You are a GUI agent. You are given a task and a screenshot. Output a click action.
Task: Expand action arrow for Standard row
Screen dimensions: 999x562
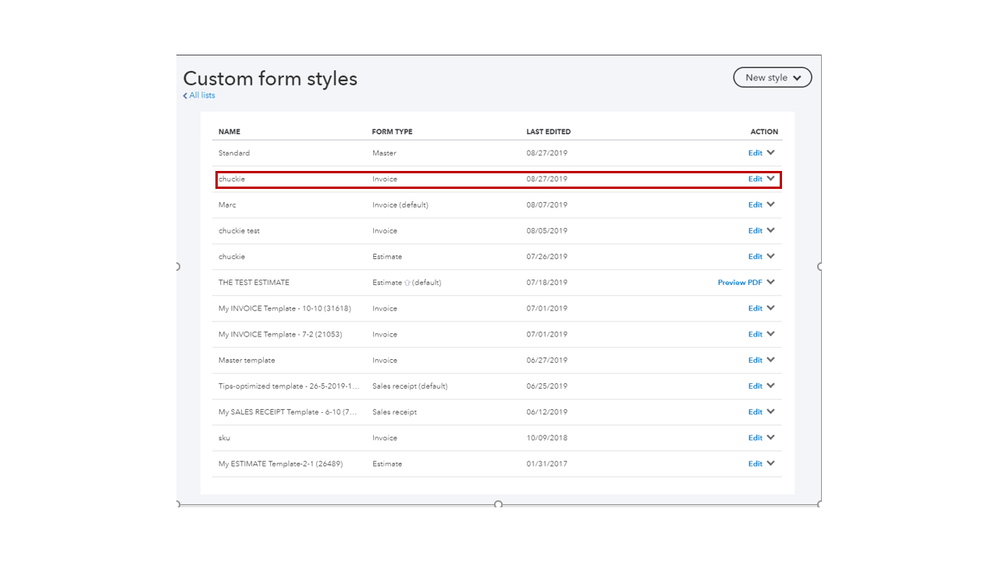pos(771,153)
